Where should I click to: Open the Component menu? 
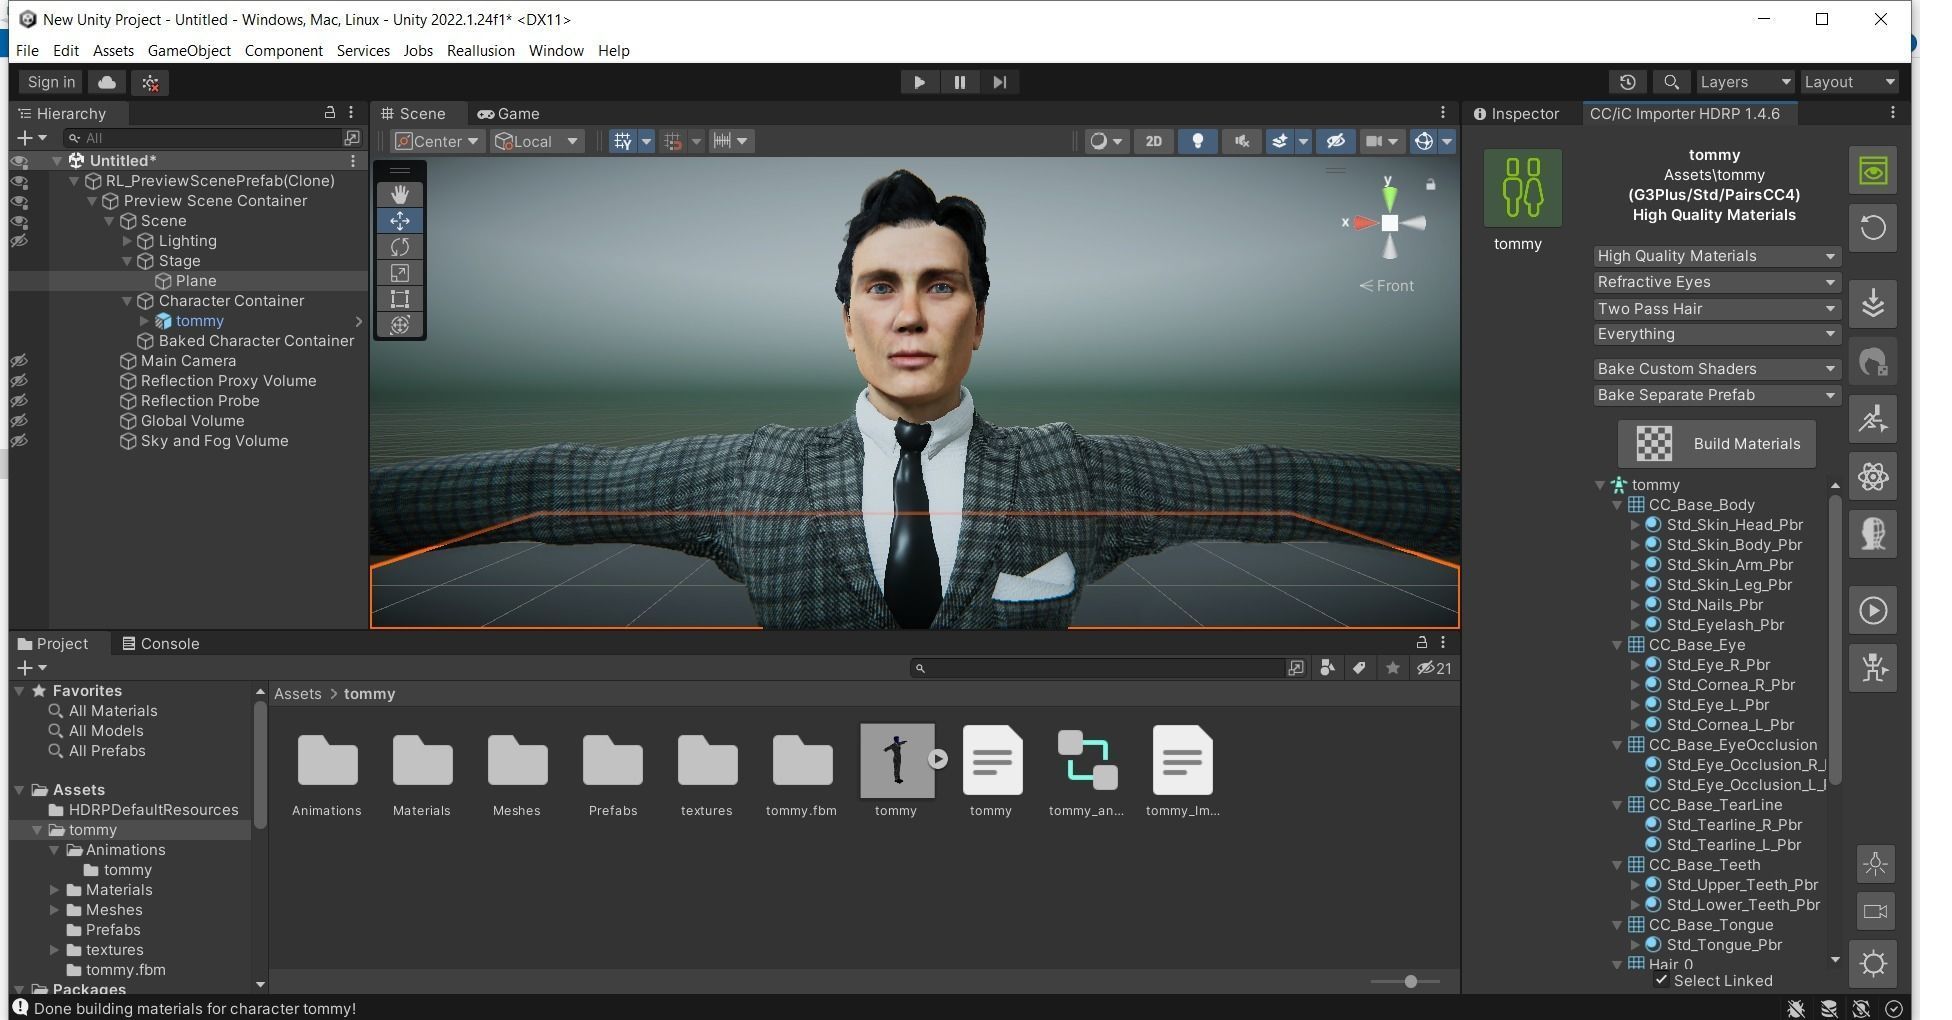(x=284, y=50)
